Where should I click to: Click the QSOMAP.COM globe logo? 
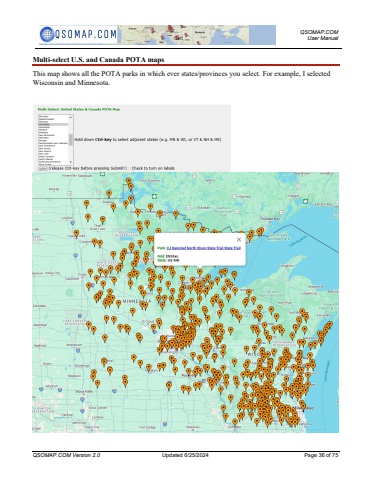tap(47, 34)
